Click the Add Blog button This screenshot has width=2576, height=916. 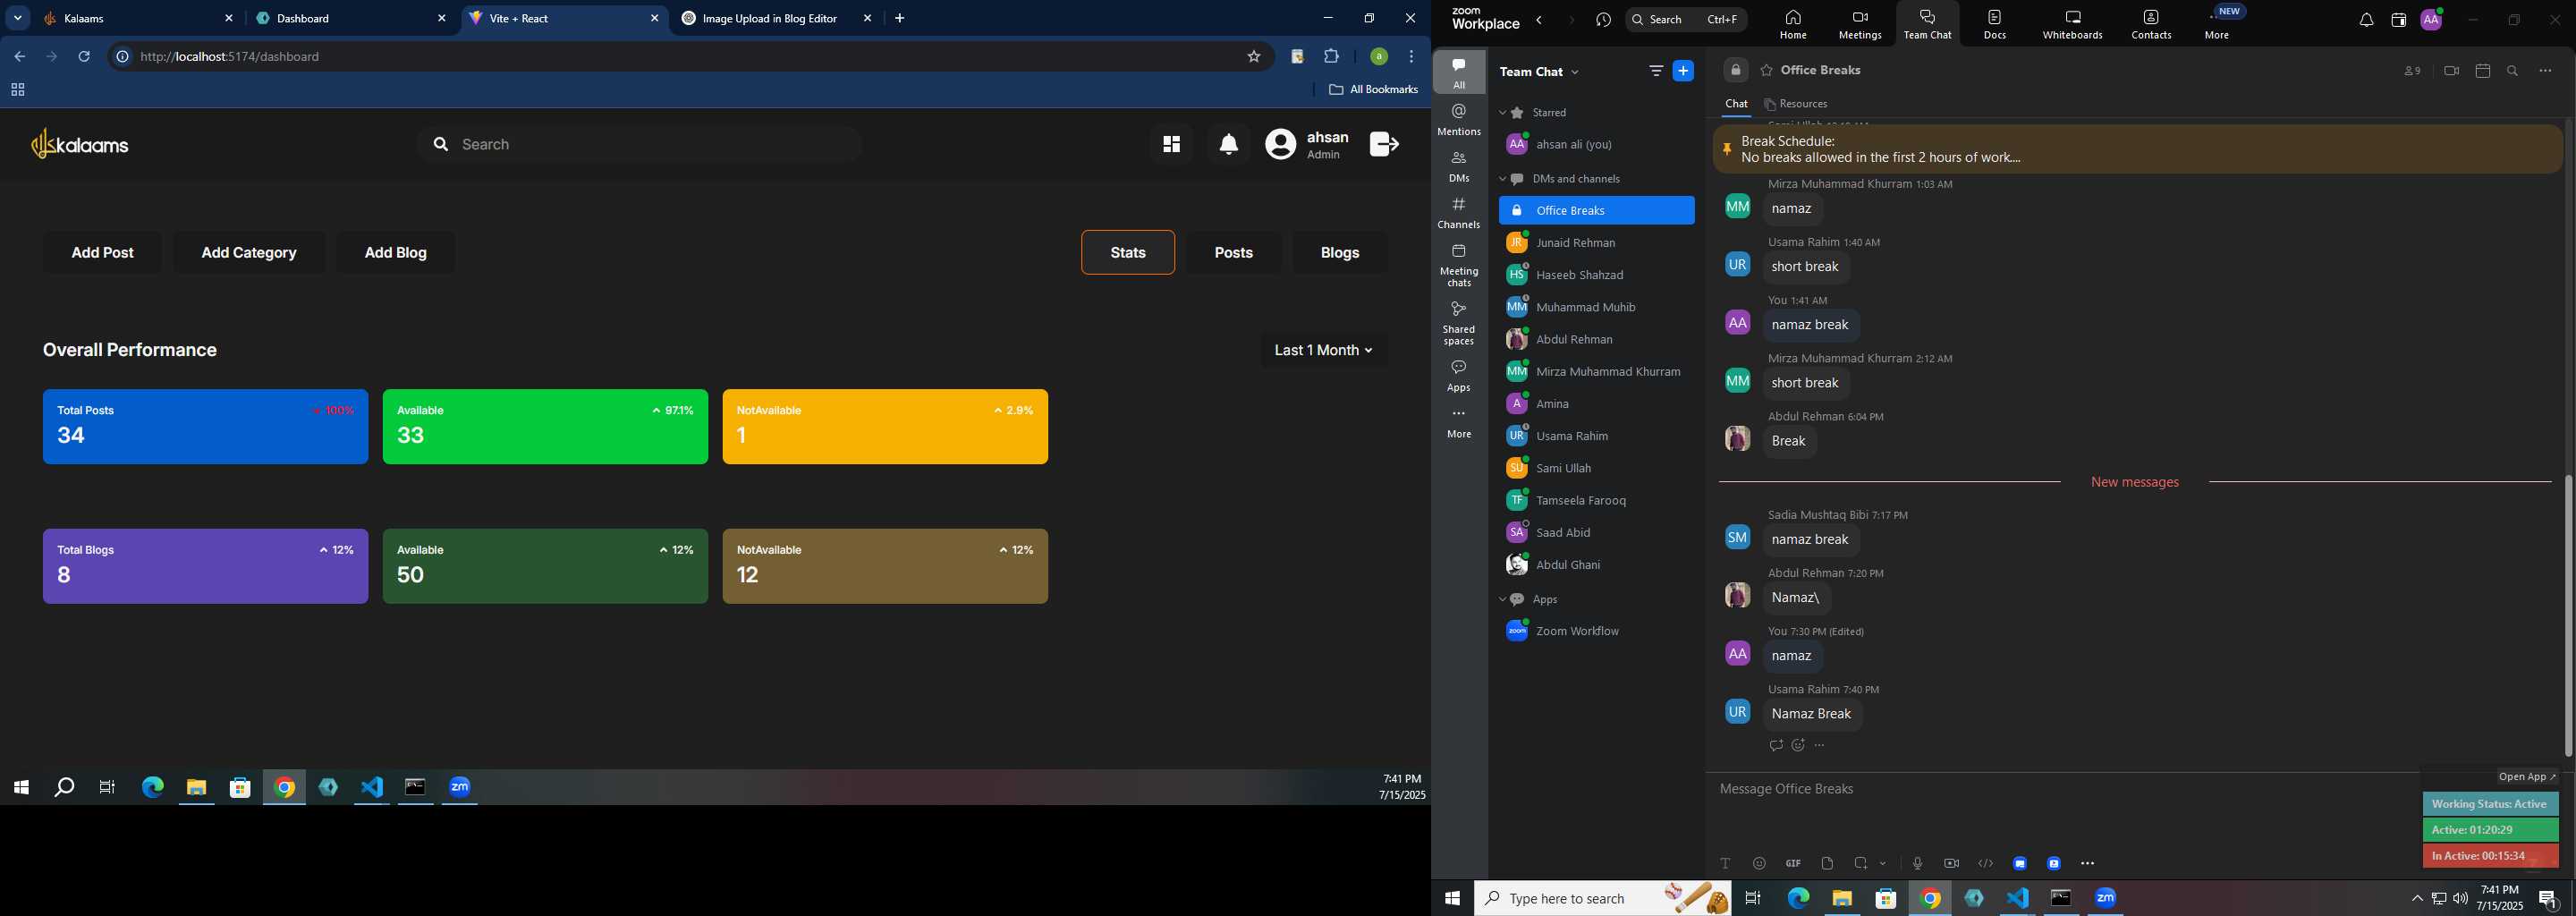[395, 253]
